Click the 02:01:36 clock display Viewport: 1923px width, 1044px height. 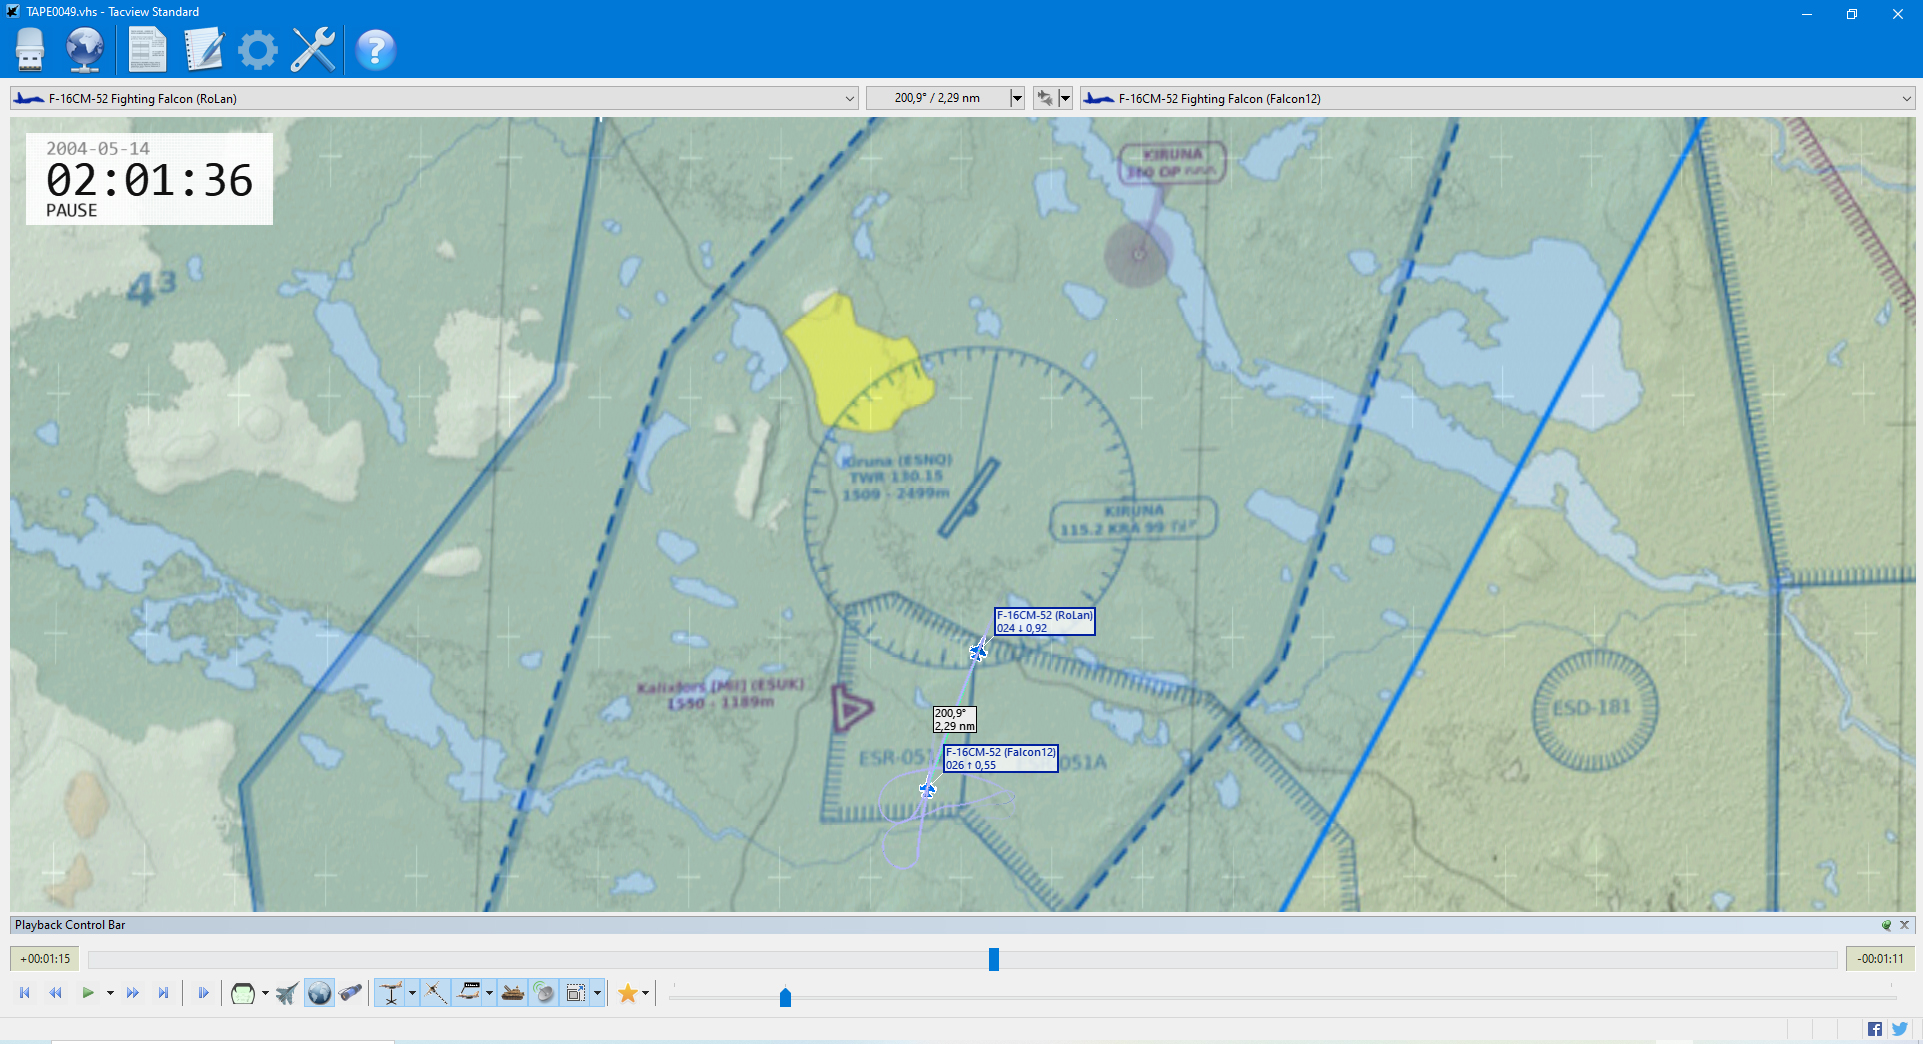150,181
